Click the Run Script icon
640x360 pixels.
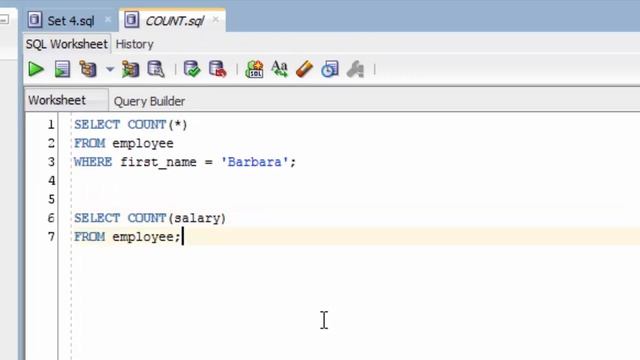pos(62,69)
